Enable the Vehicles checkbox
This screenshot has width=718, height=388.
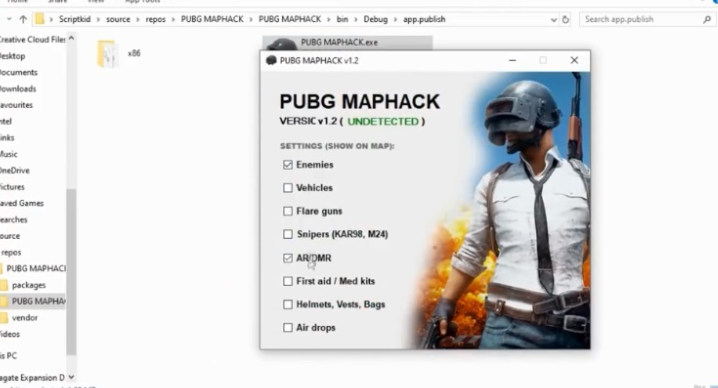tap(288, 188)
